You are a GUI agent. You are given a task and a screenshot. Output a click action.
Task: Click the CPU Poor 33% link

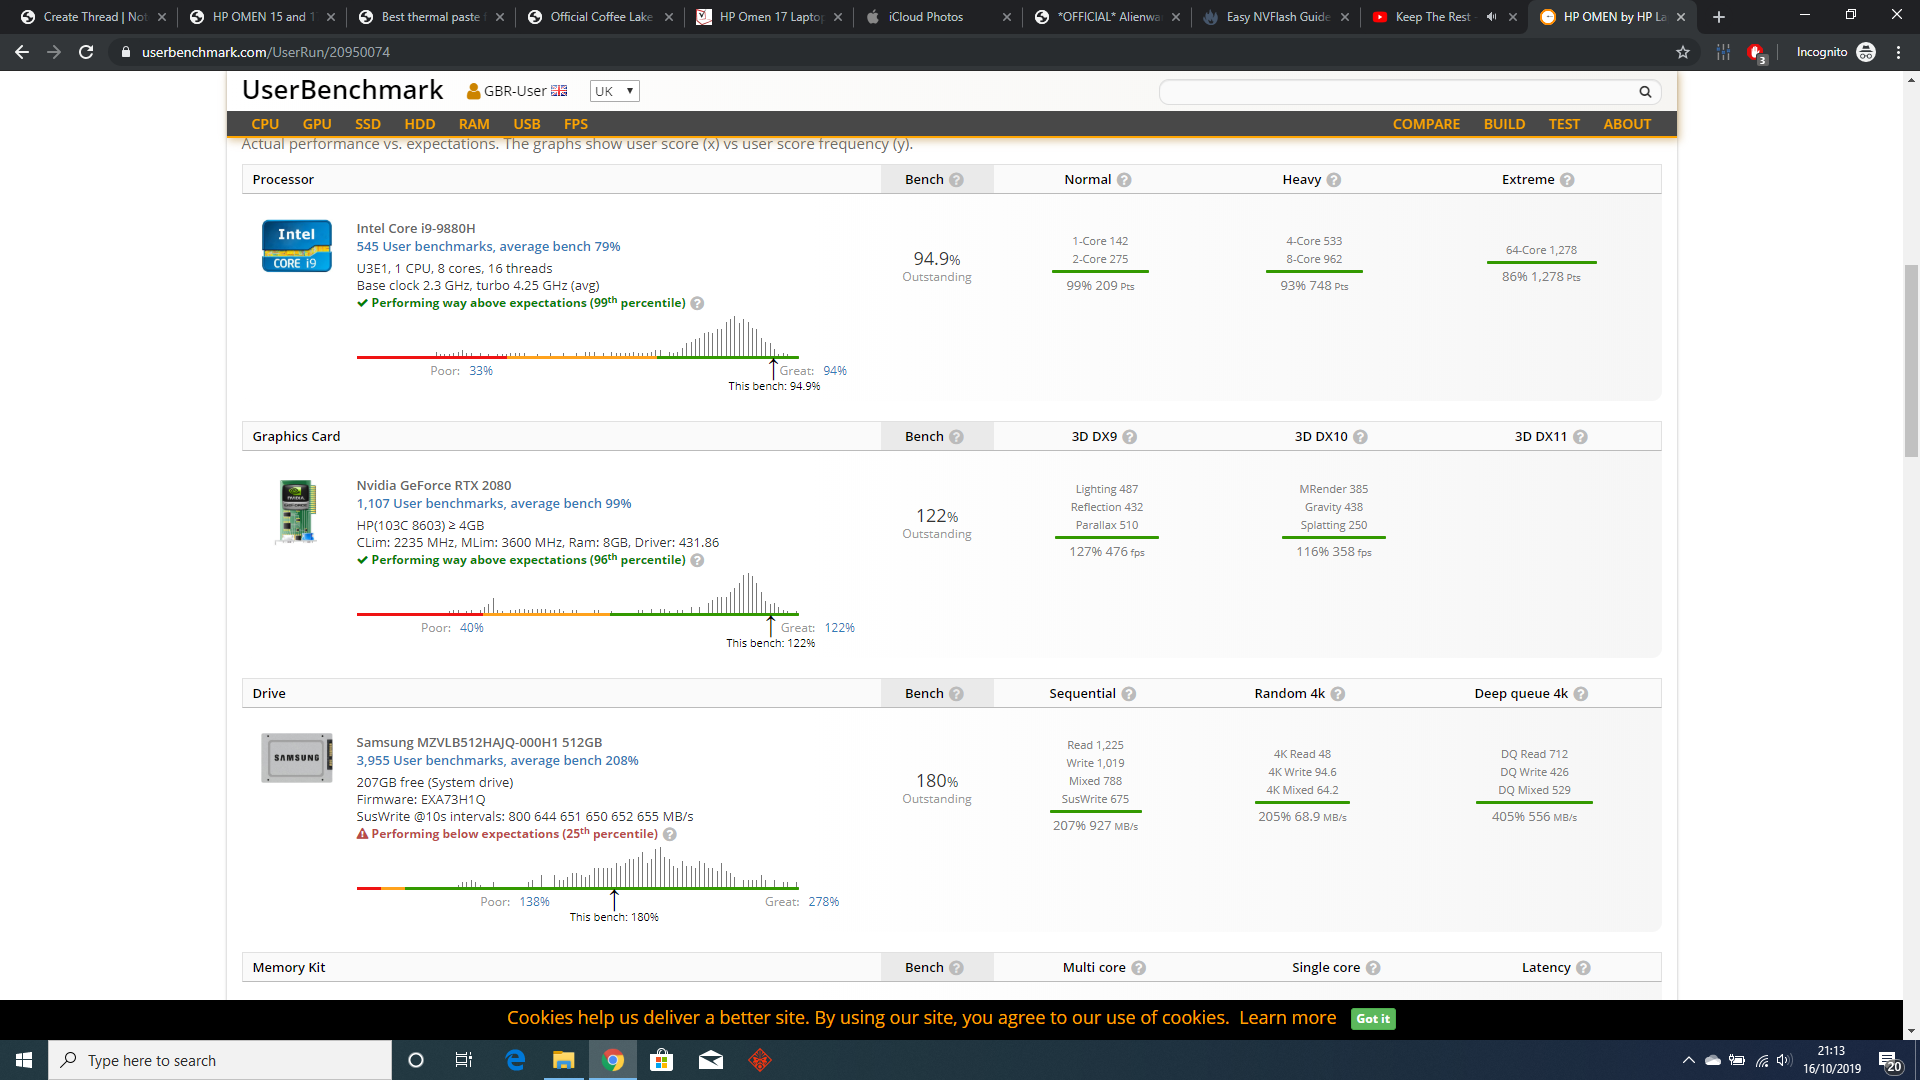coord(481,371)
